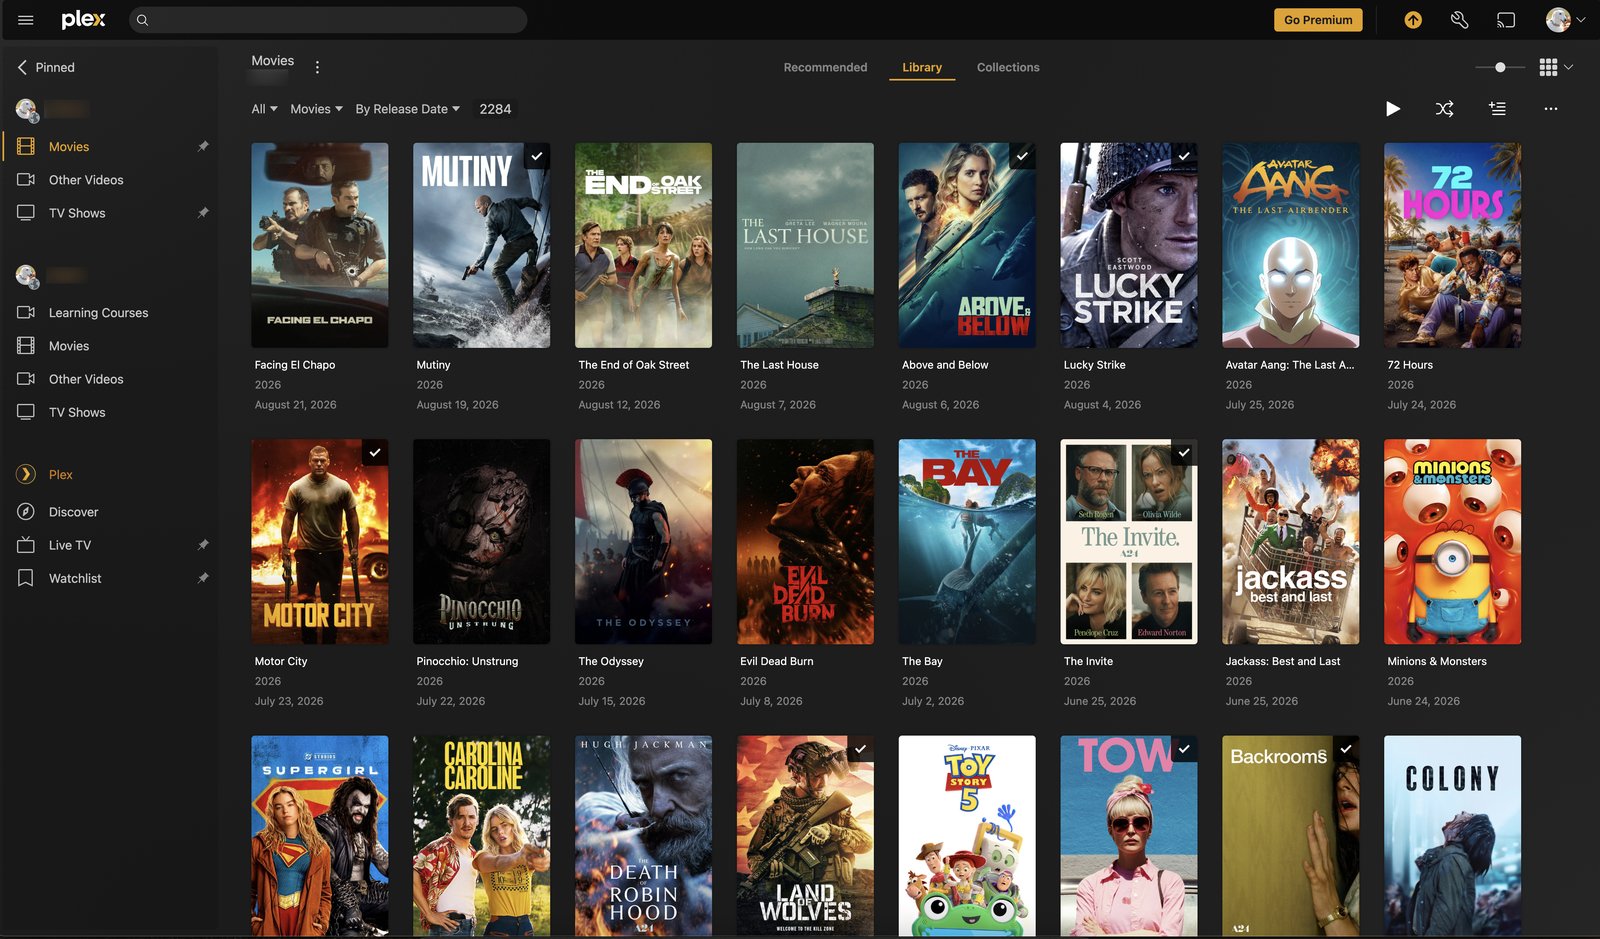Toggle watched checkmark on Land of Wolves
The height and width of the screenshot is (939, 1600).
pyautogui.click(x=860, y=749)
